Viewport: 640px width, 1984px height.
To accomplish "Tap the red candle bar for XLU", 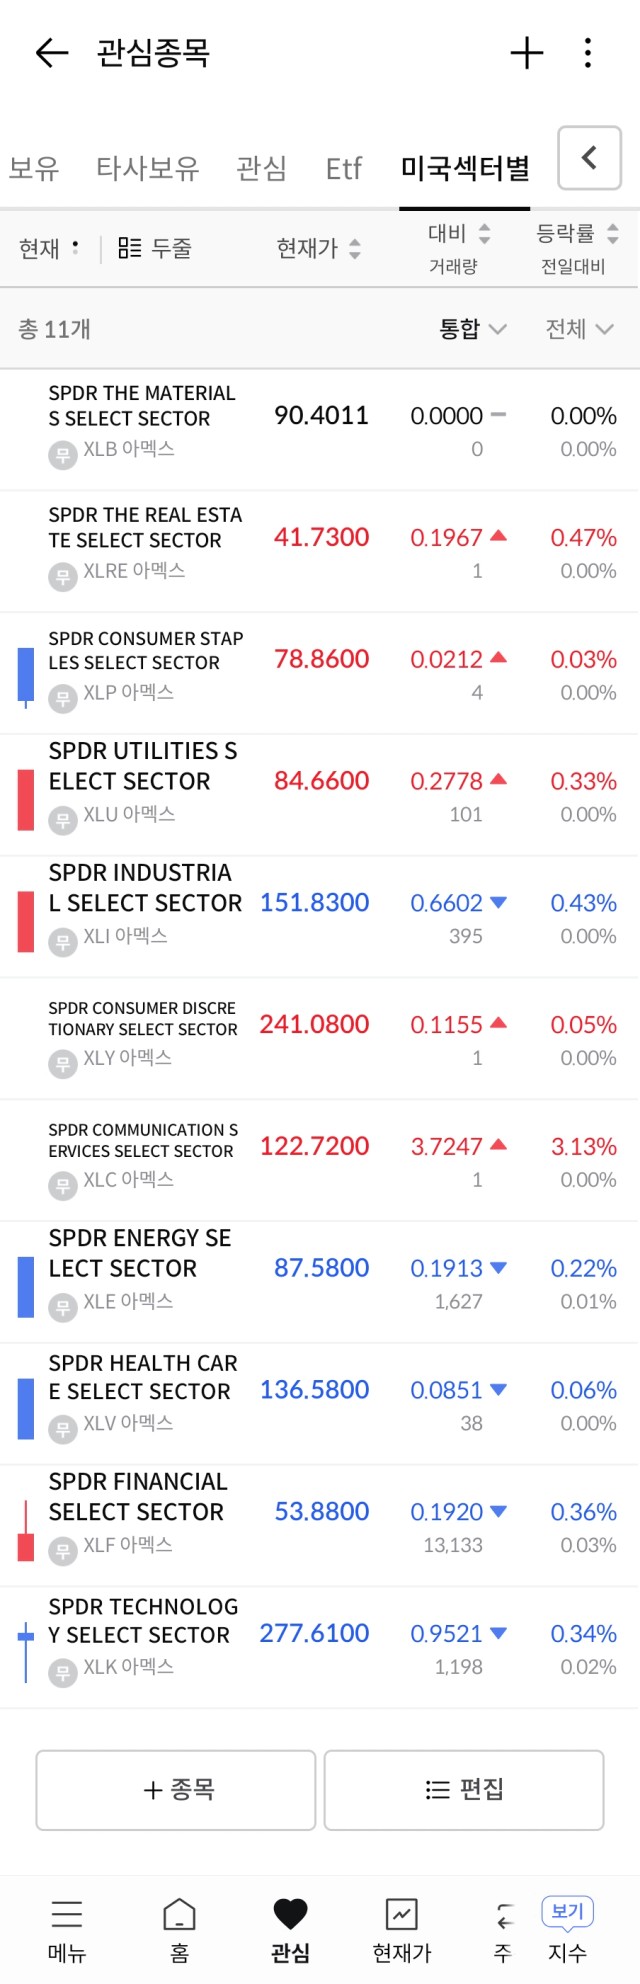I will point(26,799).
